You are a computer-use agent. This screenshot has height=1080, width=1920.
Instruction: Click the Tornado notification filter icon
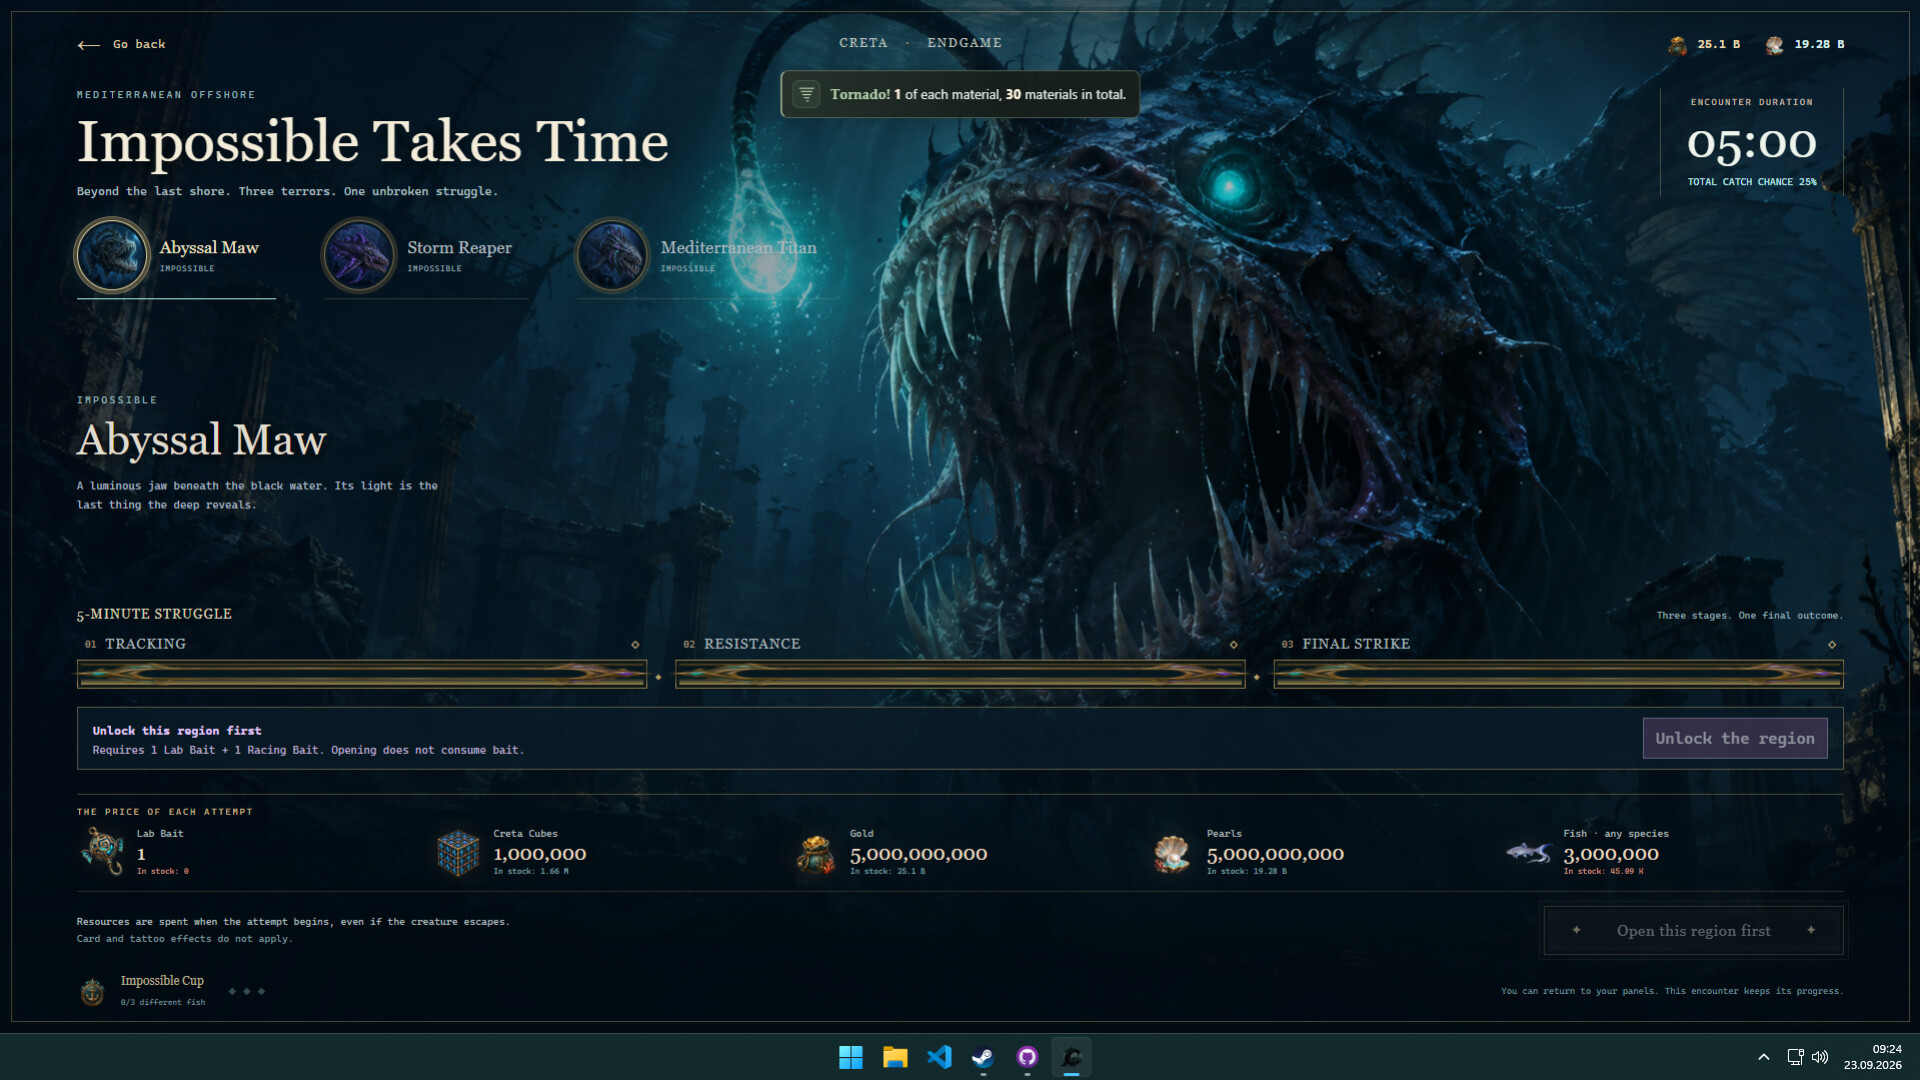[x=806, y=94]
